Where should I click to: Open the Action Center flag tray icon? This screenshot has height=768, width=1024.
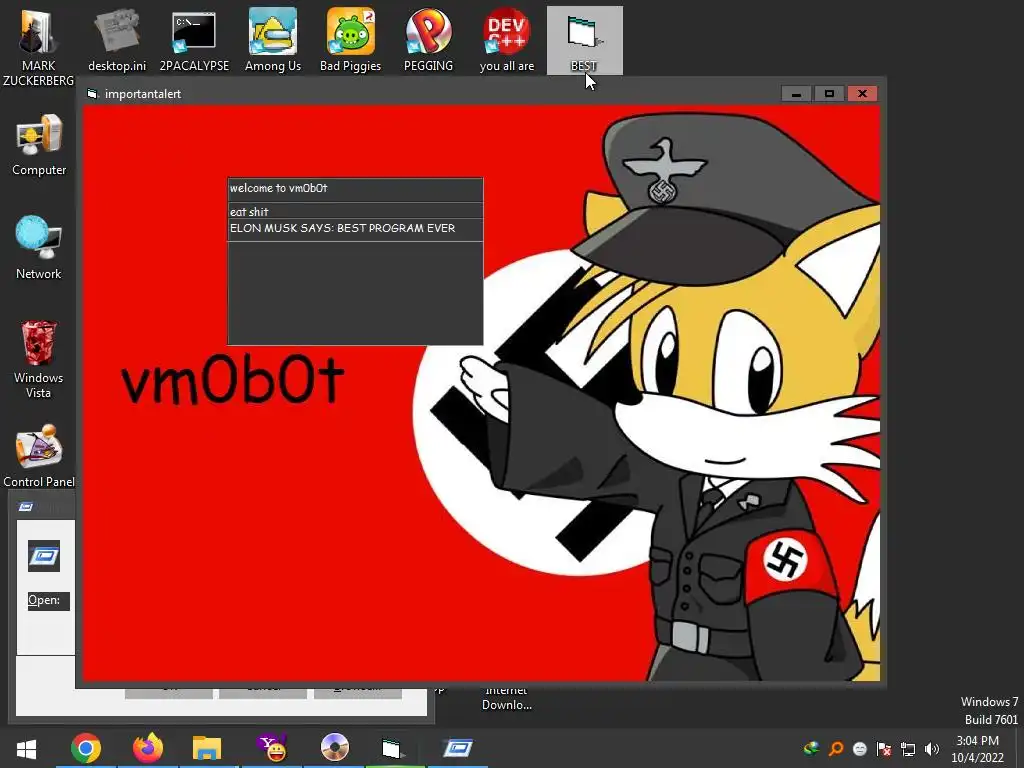884,748
